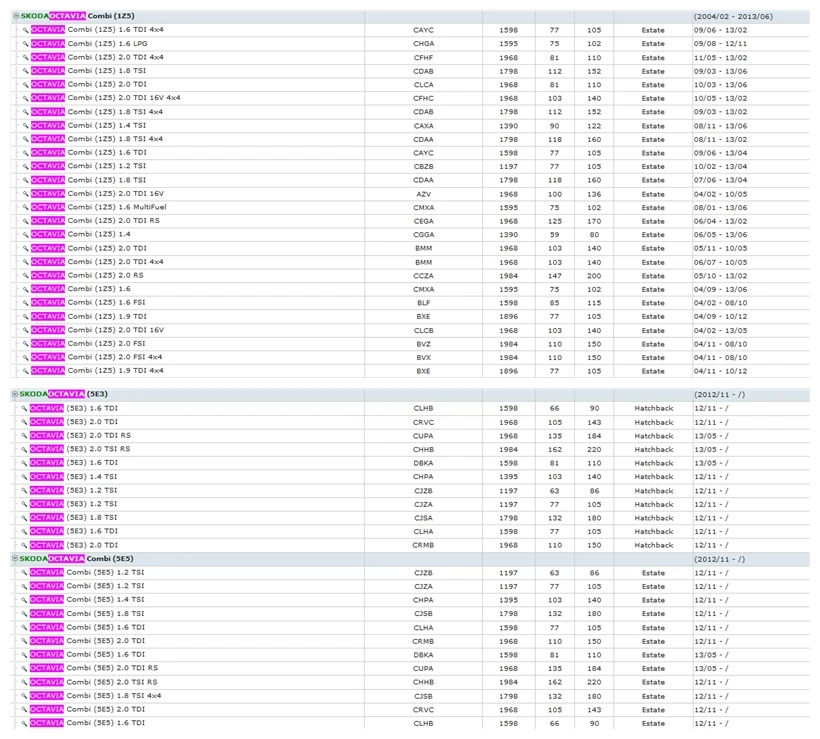Click magnifier beside Combi (1Z5) 1.6 MultiFuel
This screenshot has width=820, height=739.
[x=25, y=208]
